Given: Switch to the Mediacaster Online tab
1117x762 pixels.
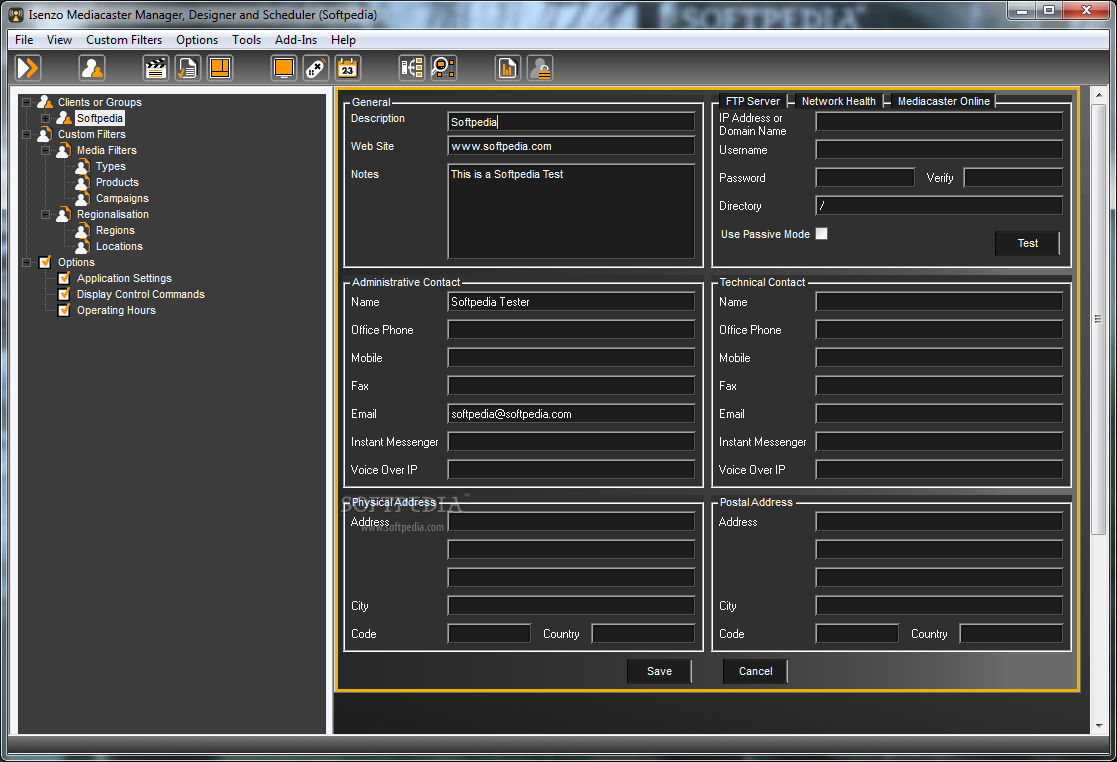Looking at the screenshot, I should (x=943, y=101).
